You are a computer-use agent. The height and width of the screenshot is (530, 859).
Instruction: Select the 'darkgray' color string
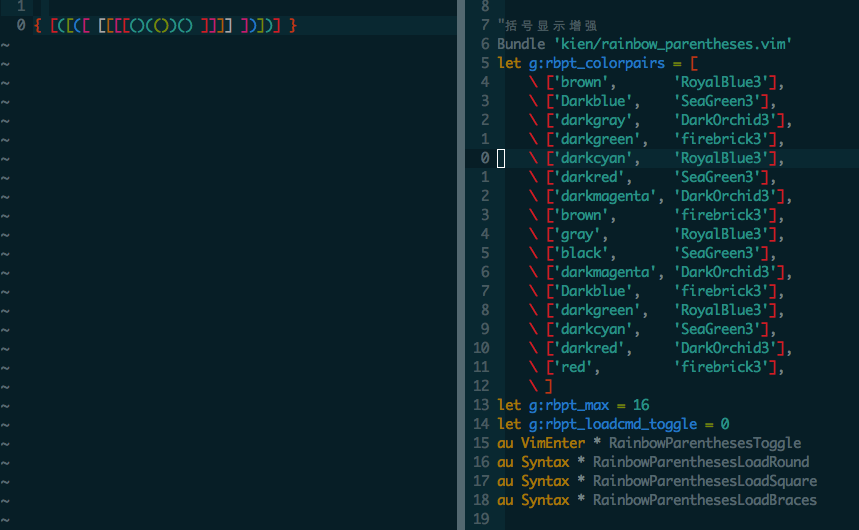[x=587, y=120]
